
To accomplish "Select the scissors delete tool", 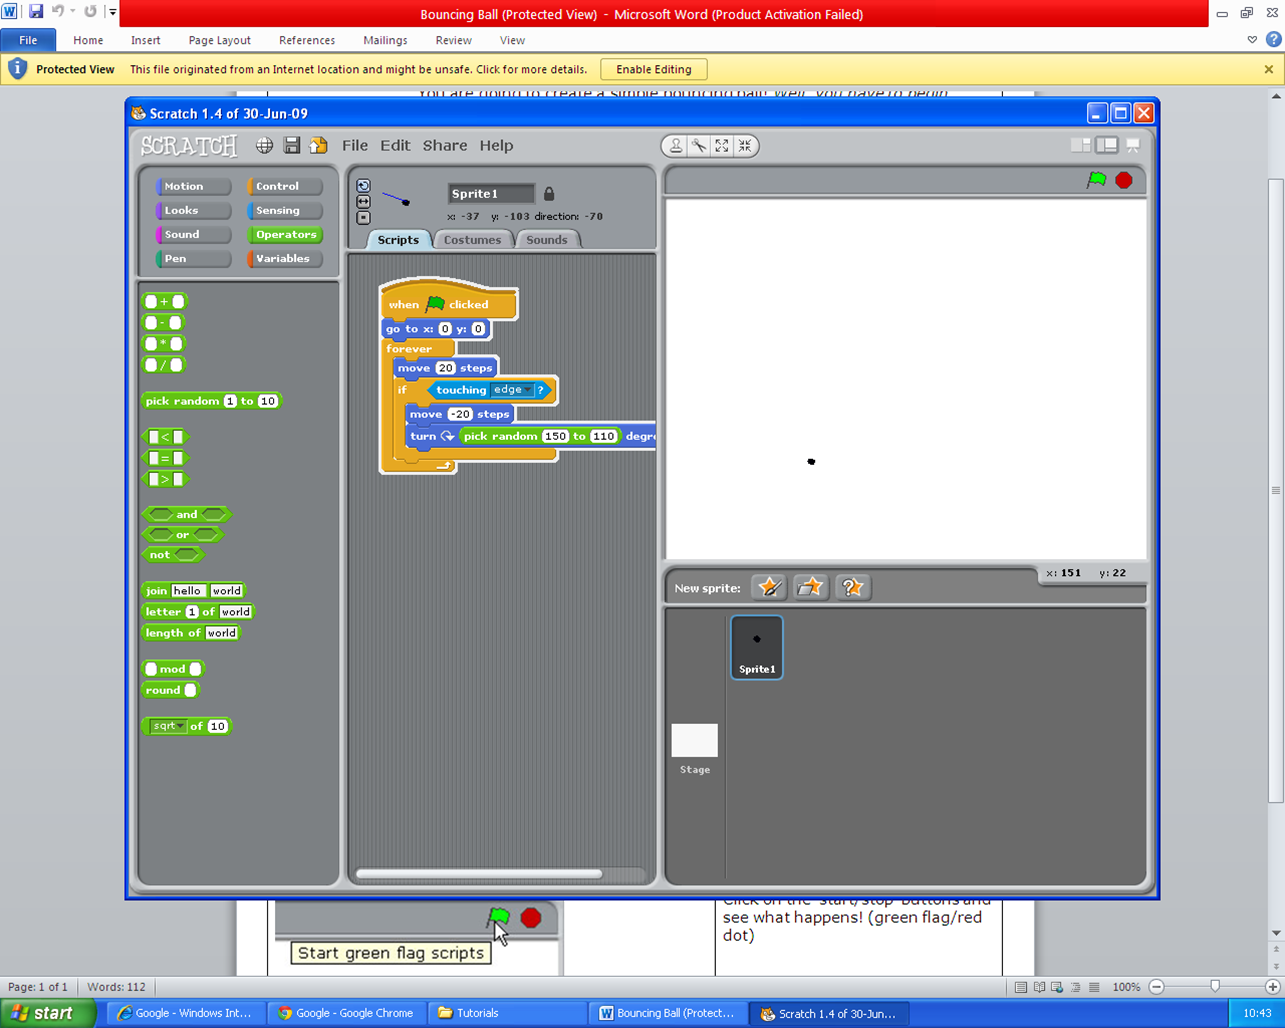I will 698,146.
